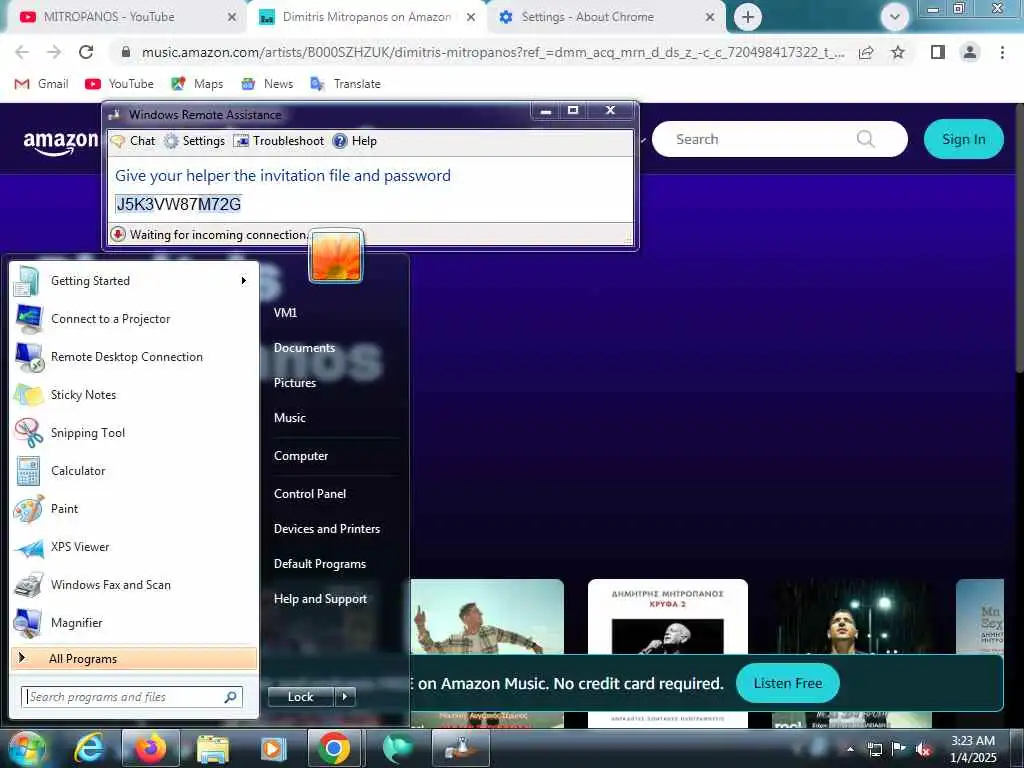The image size is (1024, 768).
Task: Click Amazon Music search magnifier
Action: click(865, 138)
